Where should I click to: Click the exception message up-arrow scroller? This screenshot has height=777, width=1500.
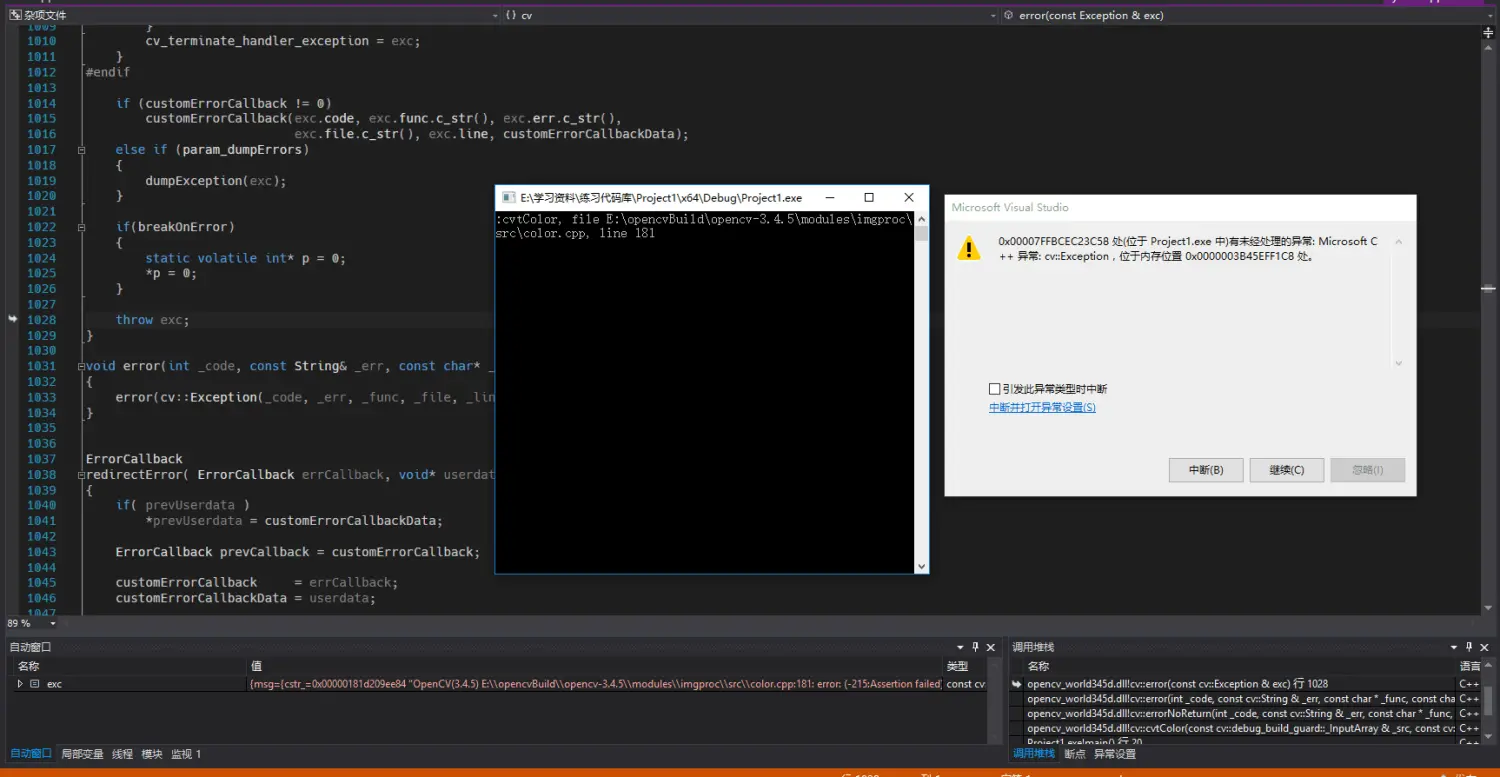(1398, 242)
